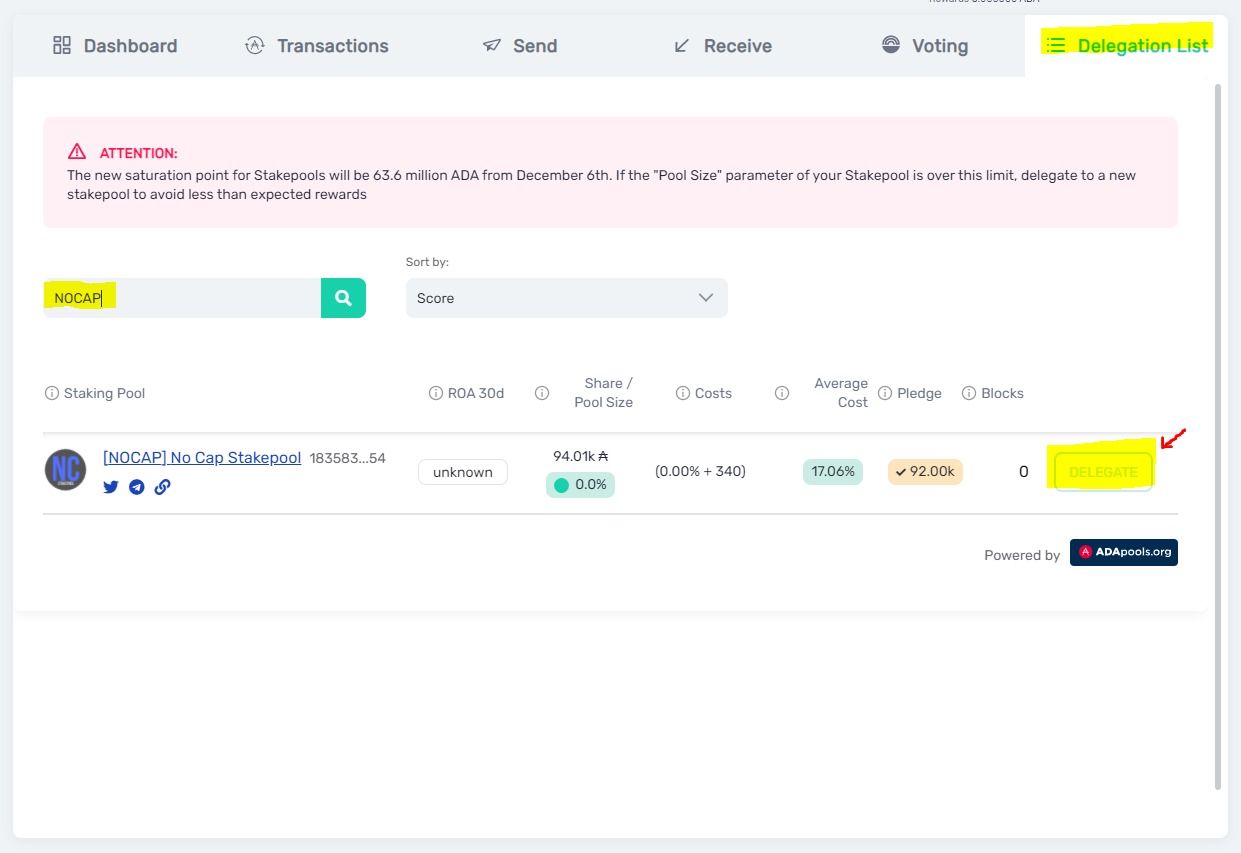
Task: Click the 94.01k pool size value
Action: pos(581,456)
